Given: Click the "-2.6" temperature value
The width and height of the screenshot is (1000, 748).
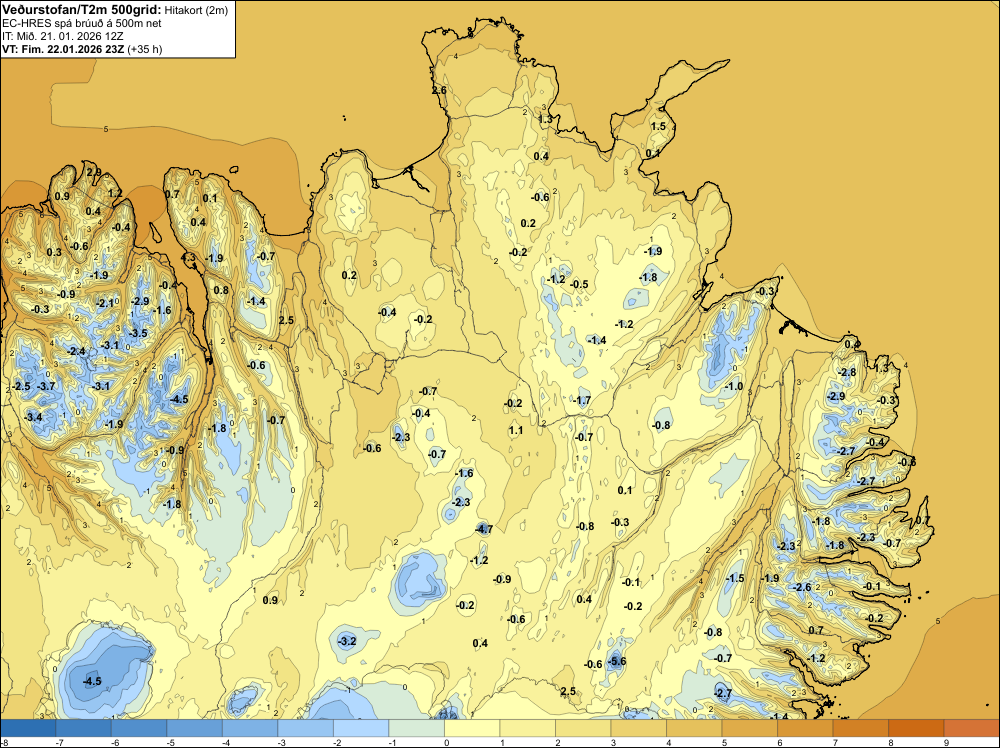Looking at the screenshot, I should coord(801,587).
